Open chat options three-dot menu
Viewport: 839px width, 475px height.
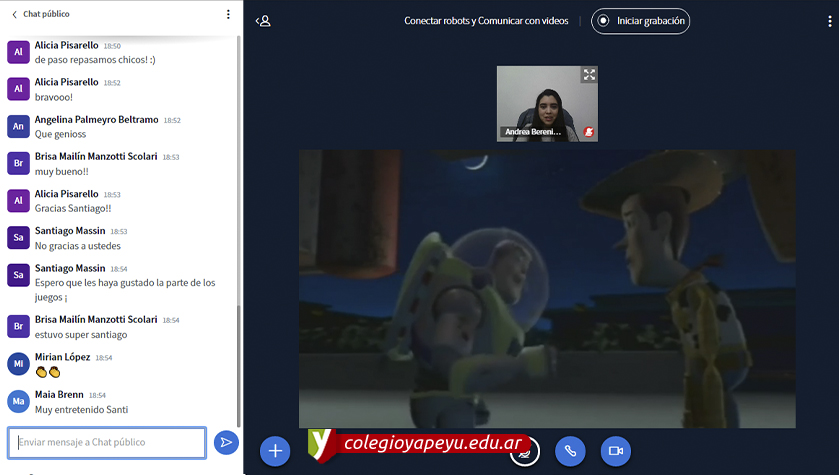pos(228,15)
